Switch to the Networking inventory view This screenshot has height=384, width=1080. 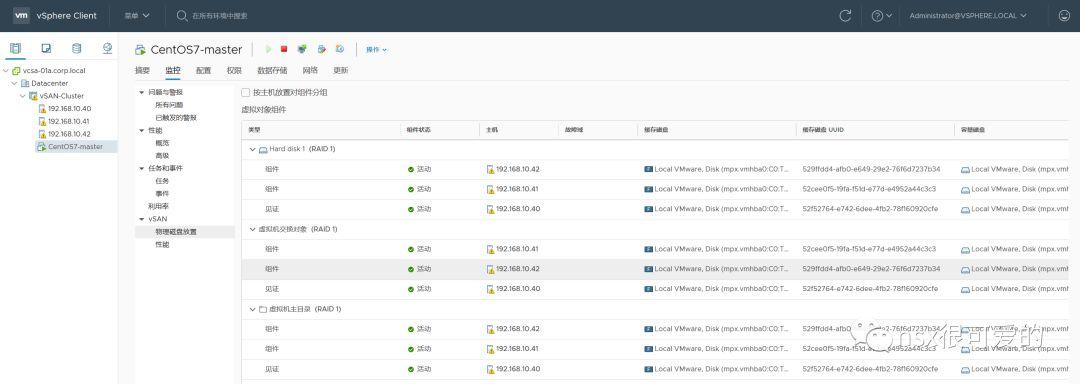(107, 48)
